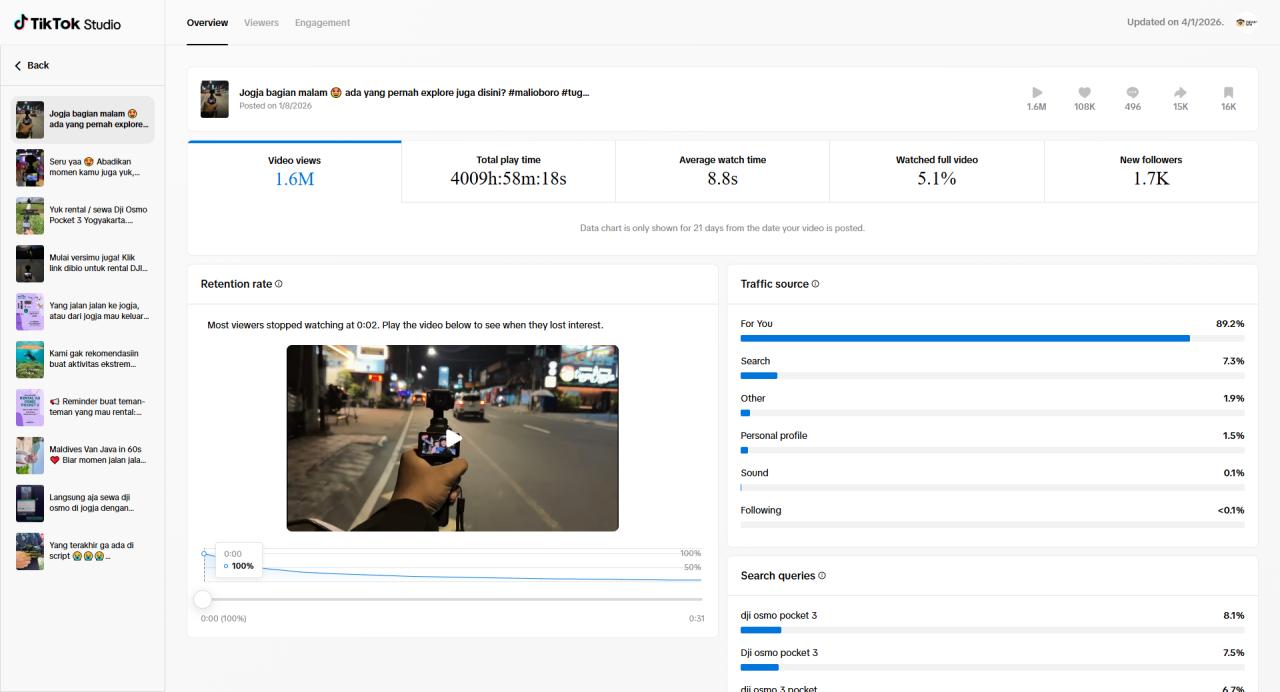Click the 'Updated on 4/1/2026' text
The height and width of the screenshot is (692, 1280).
click(1175, 22)
